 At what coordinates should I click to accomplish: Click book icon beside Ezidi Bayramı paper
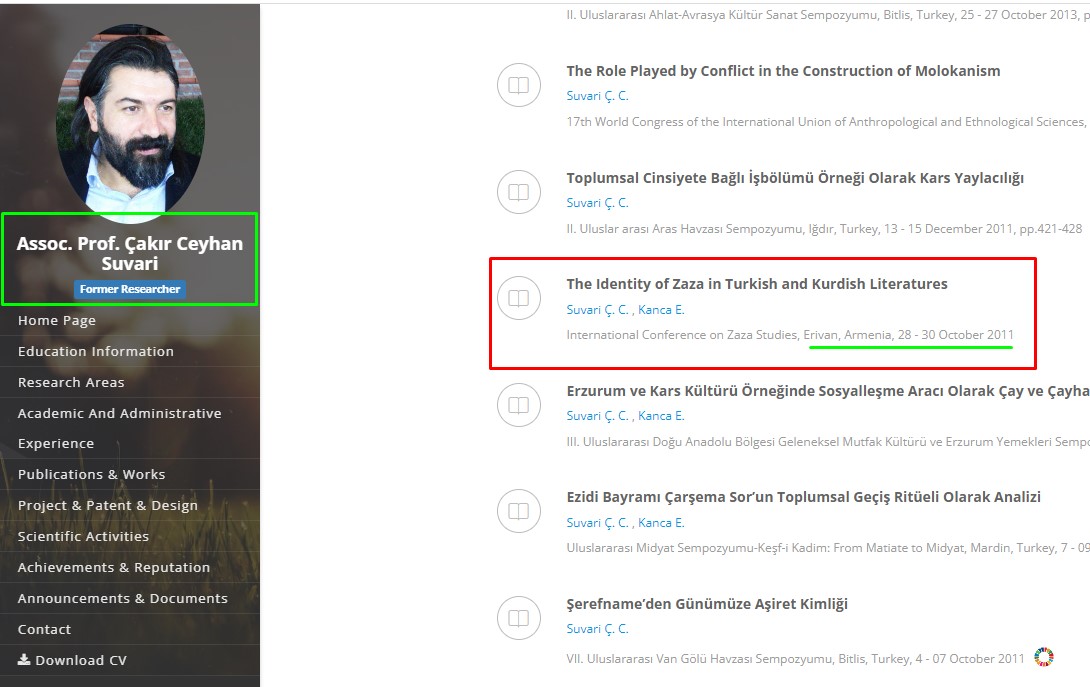coord(518,512)
